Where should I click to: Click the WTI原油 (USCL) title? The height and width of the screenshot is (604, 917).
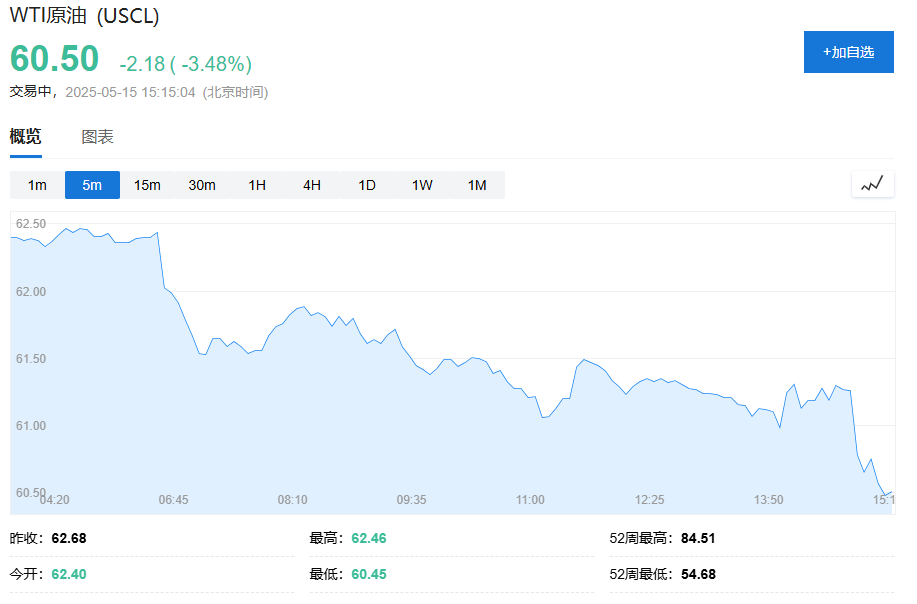point(84,17)
